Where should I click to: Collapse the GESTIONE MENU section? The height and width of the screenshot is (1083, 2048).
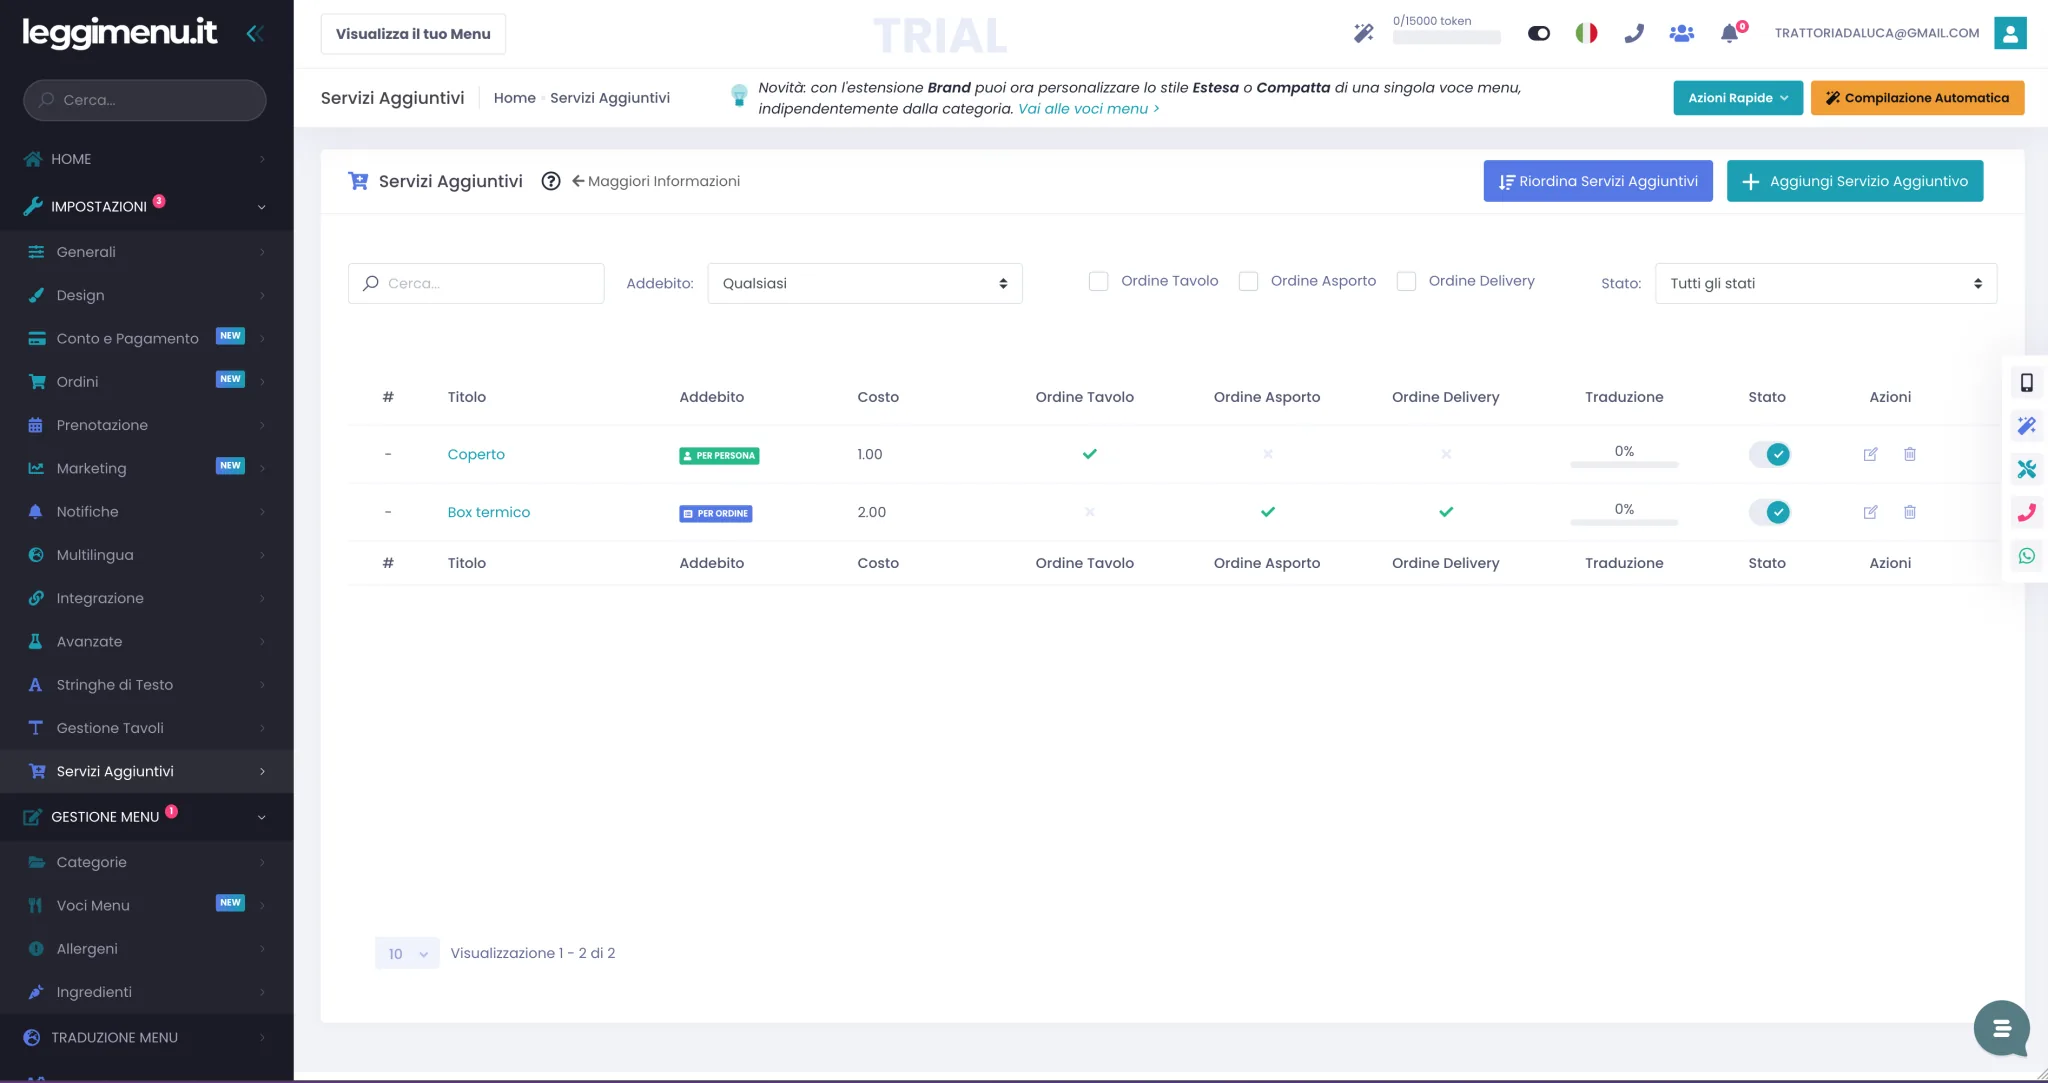(147, 817)
